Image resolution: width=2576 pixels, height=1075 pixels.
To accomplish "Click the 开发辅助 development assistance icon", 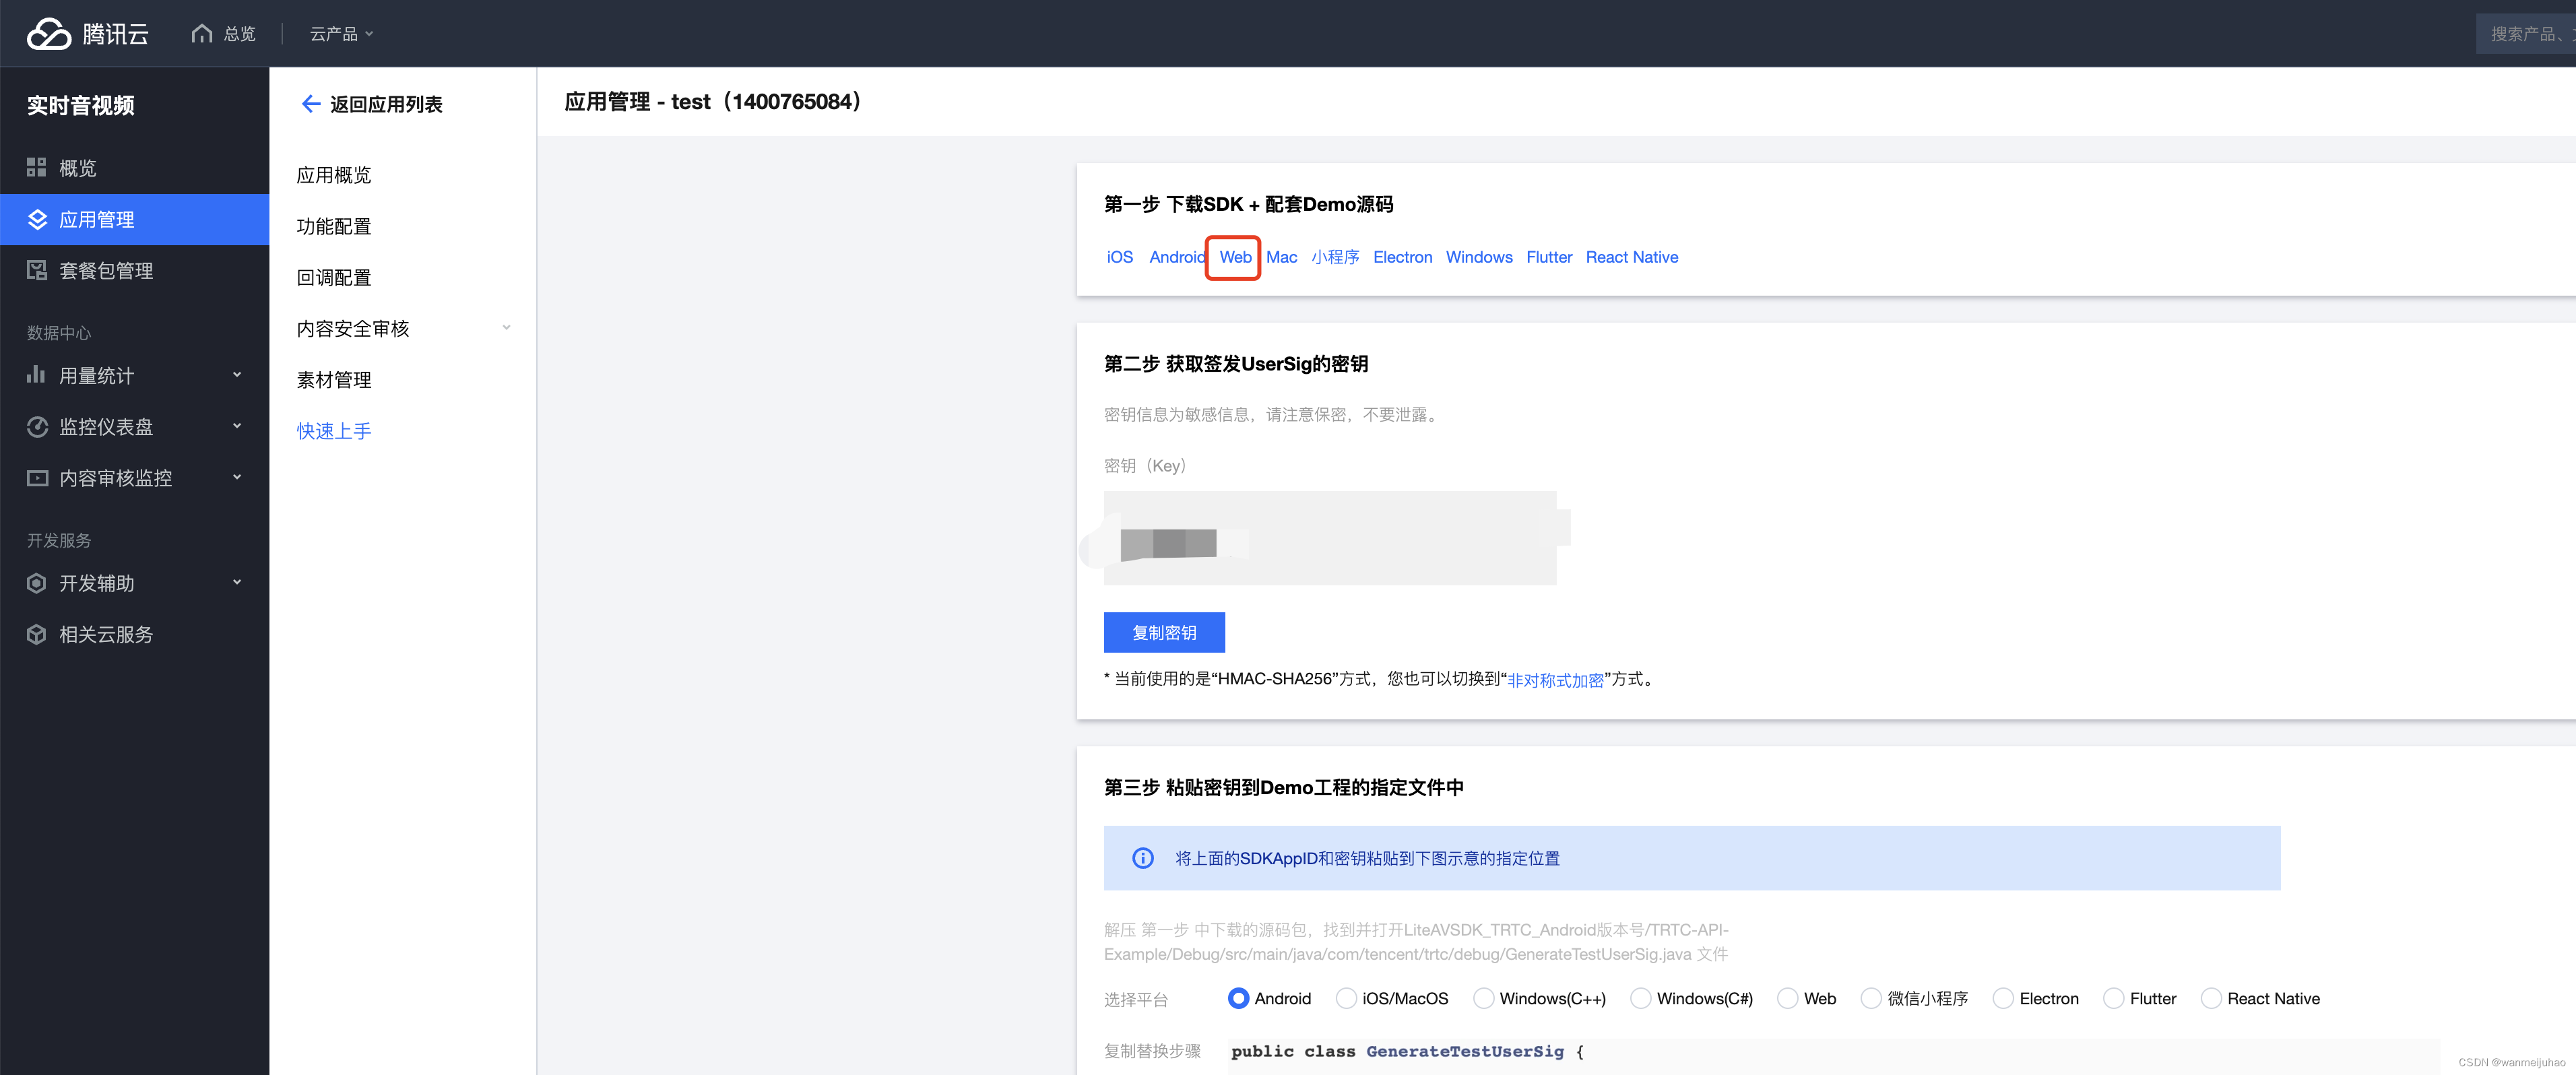I will [x=37, y=583].
